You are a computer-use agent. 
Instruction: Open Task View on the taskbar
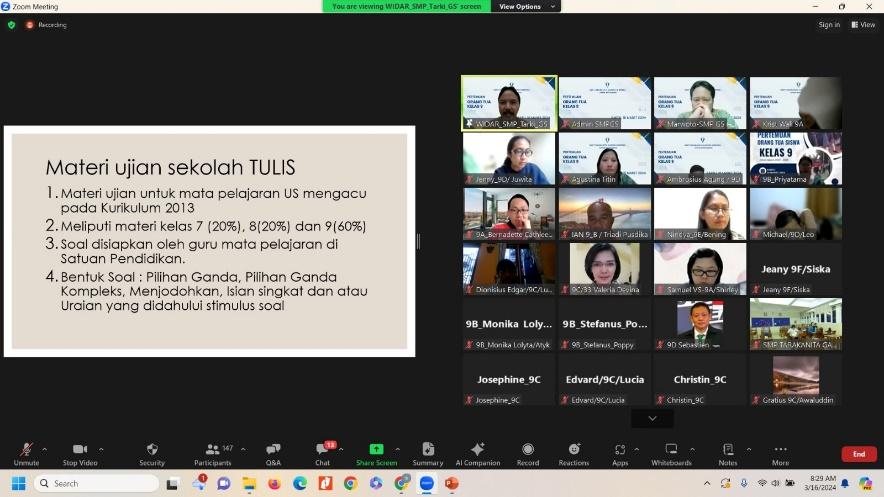[173, 483]
